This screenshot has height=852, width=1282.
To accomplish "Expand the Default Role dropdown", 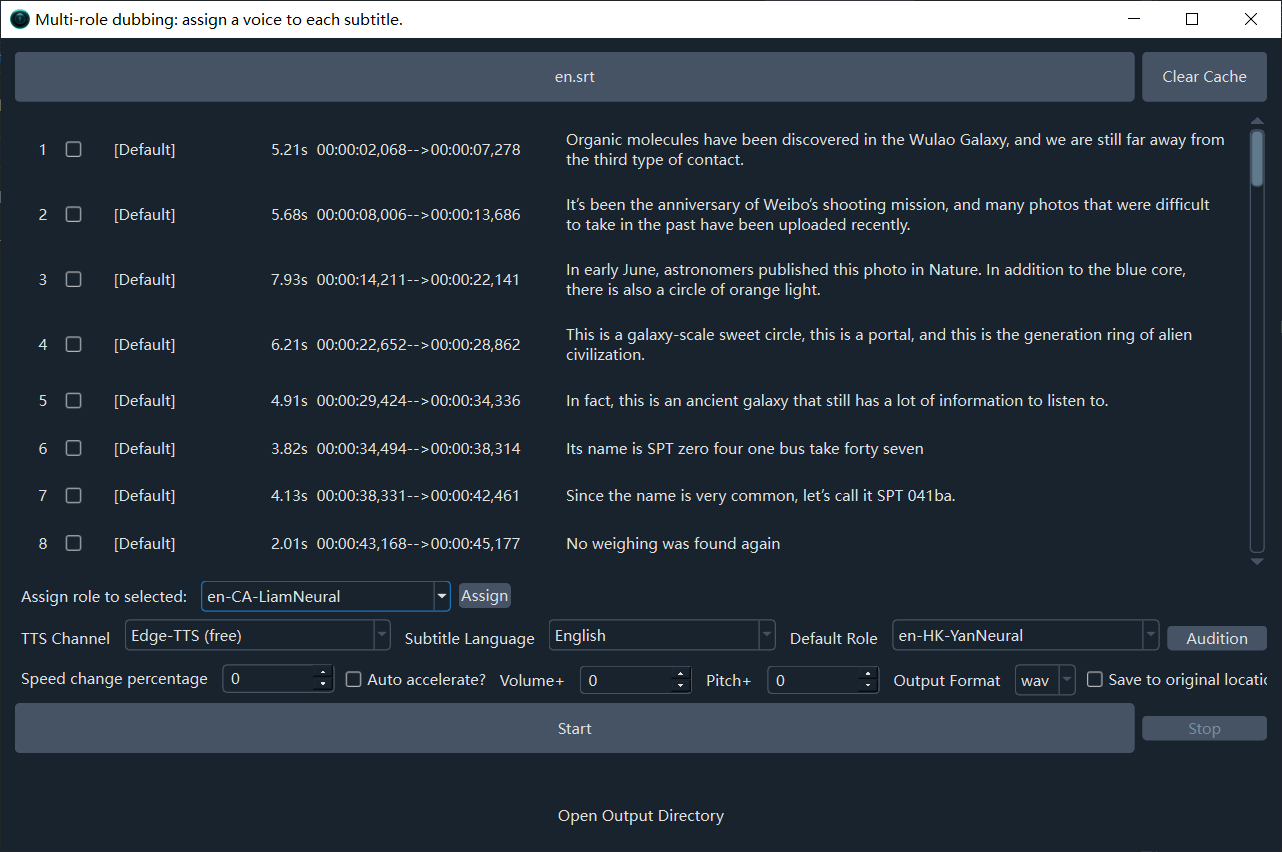I will pos(1150,635).
